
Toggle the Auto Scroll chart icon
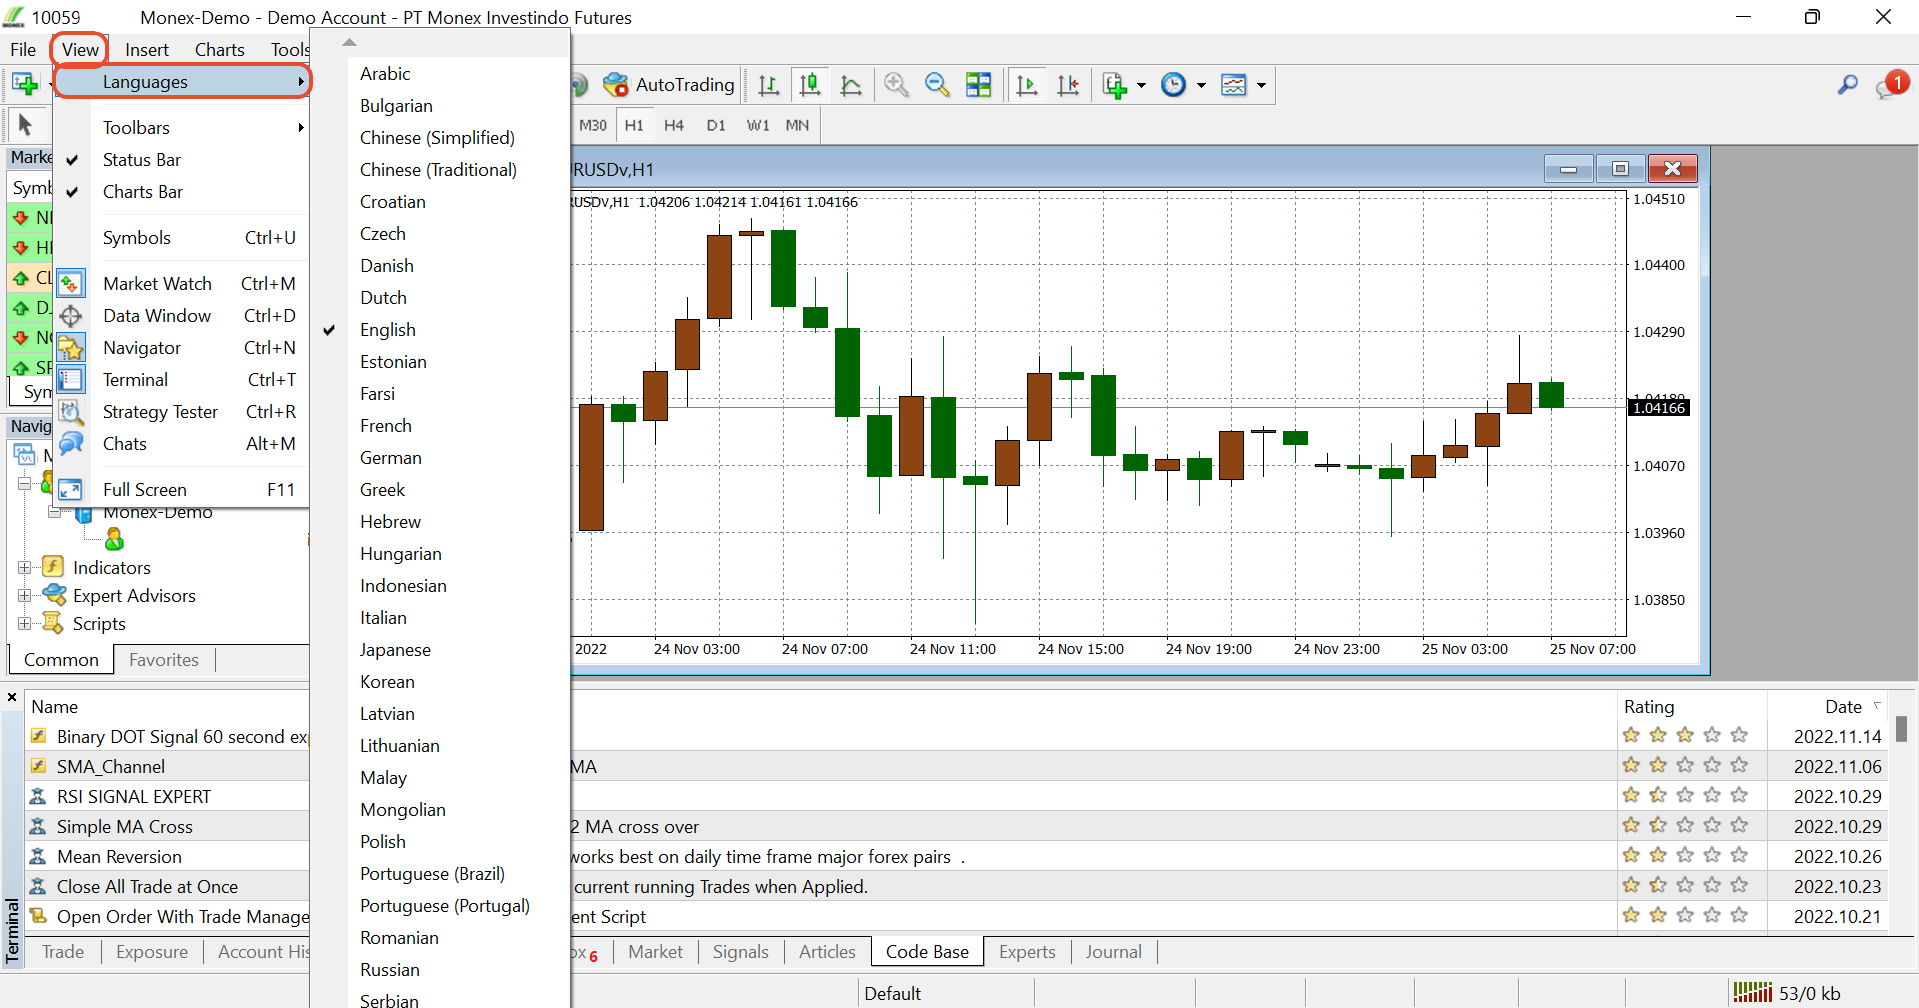pos(1027,85)
